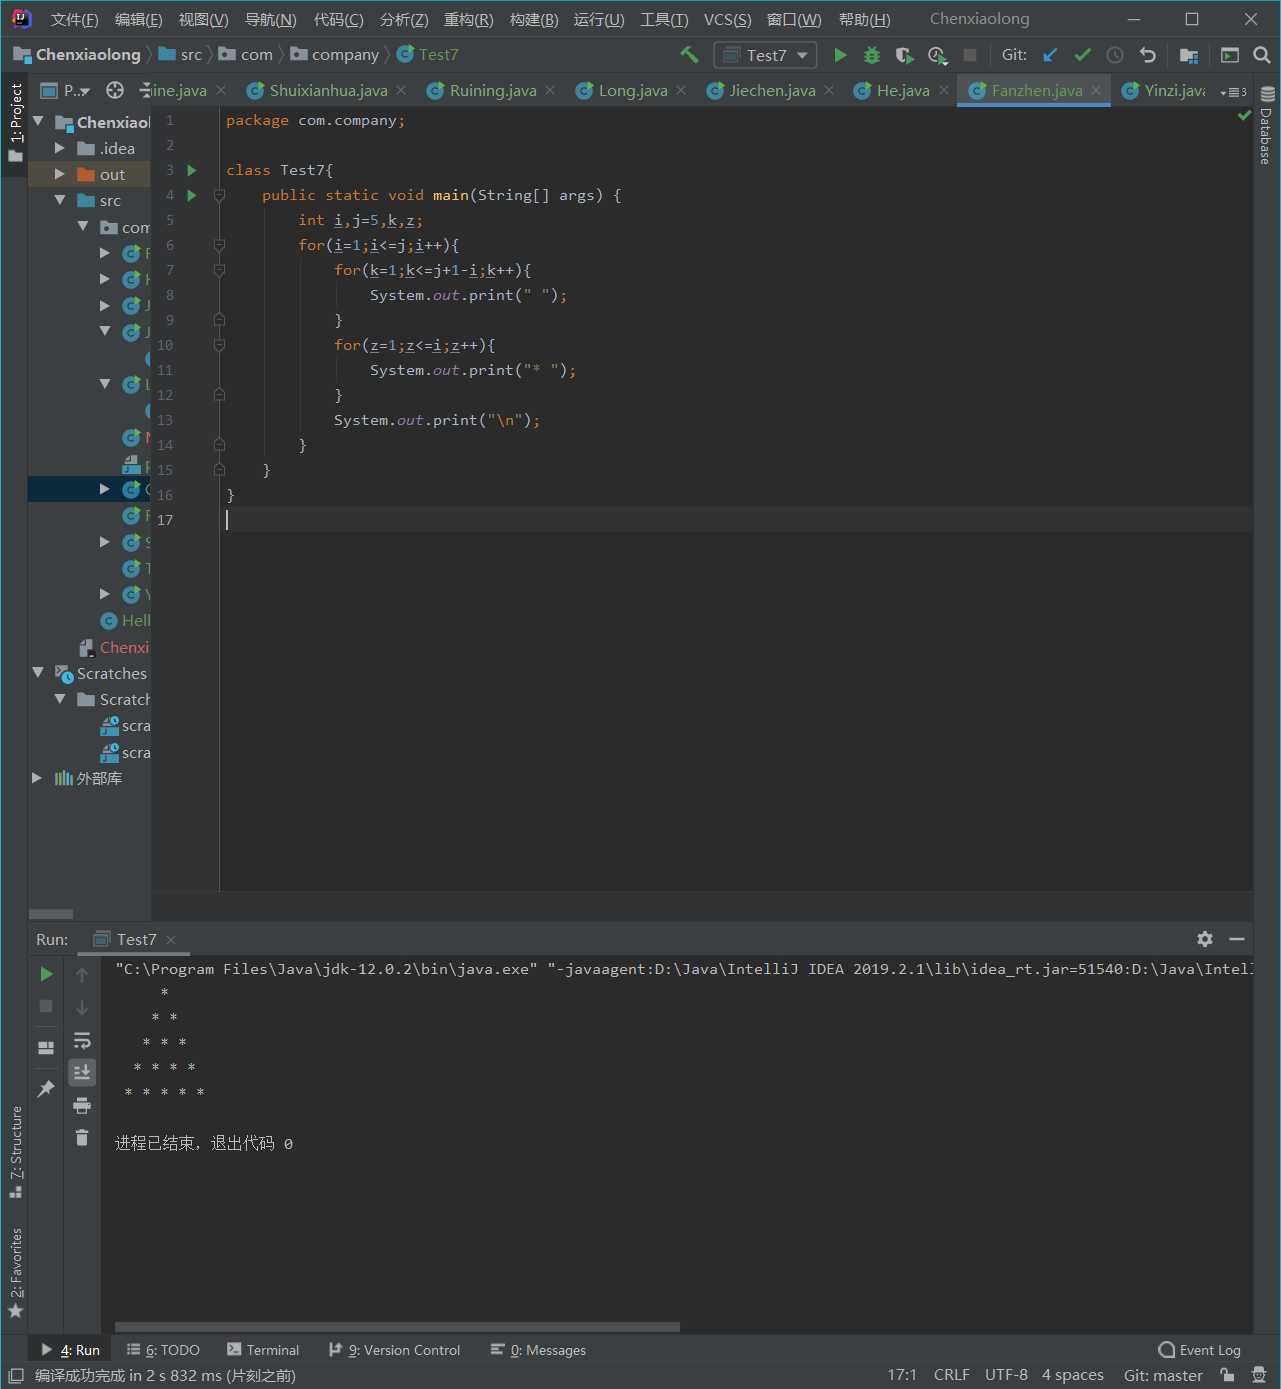Clear run console with trash icon
This screenshot has width=1281, height=1389.
pos(82,1138)
